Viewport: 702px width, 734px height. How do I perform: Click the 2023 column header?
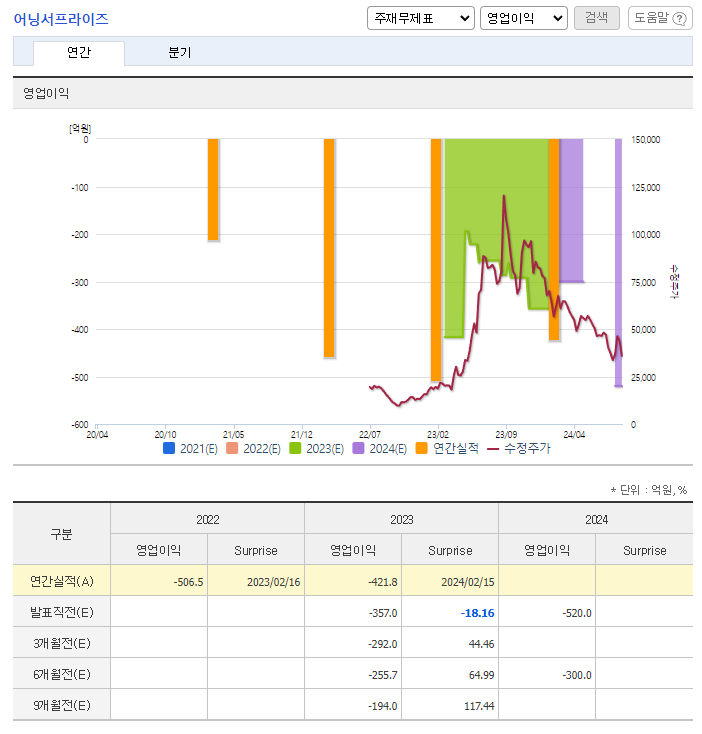tap(402, 520)
